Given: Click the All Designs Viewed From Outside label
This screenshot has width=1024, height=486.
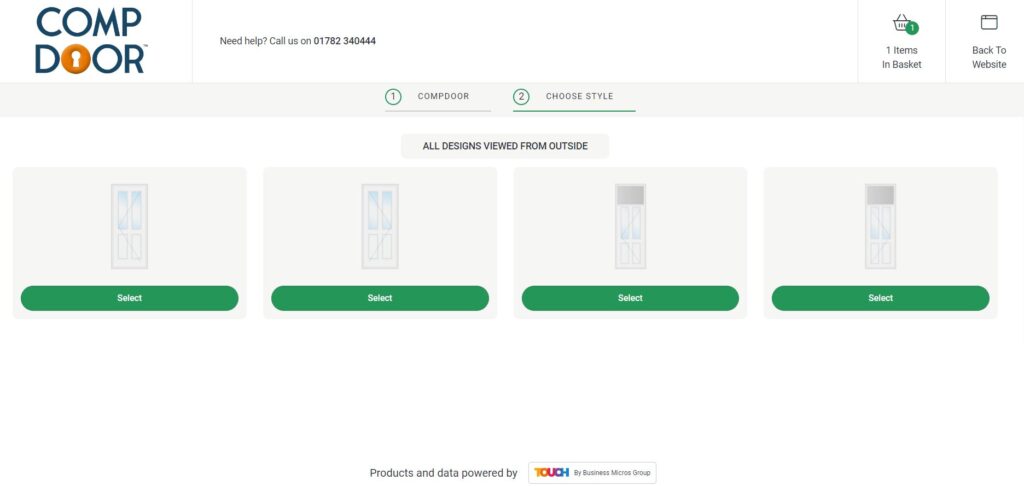Looking at the screenshot, I should pos(505,146).
